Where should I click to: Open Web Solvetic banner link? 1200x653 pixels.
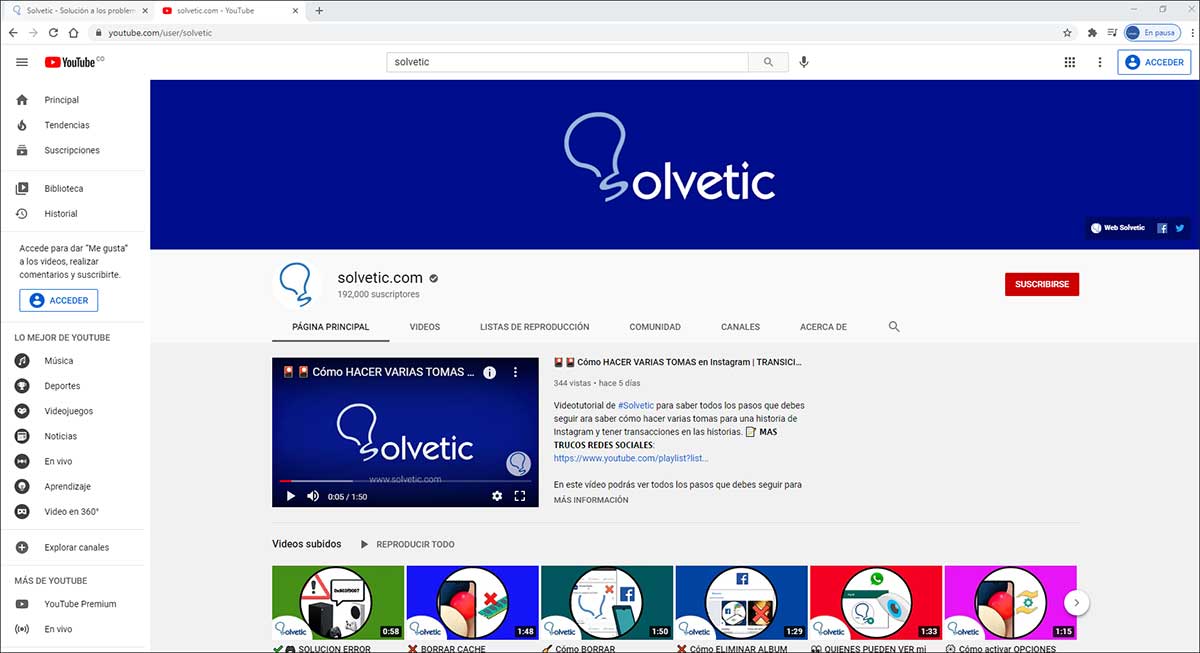pos(1118,228)
